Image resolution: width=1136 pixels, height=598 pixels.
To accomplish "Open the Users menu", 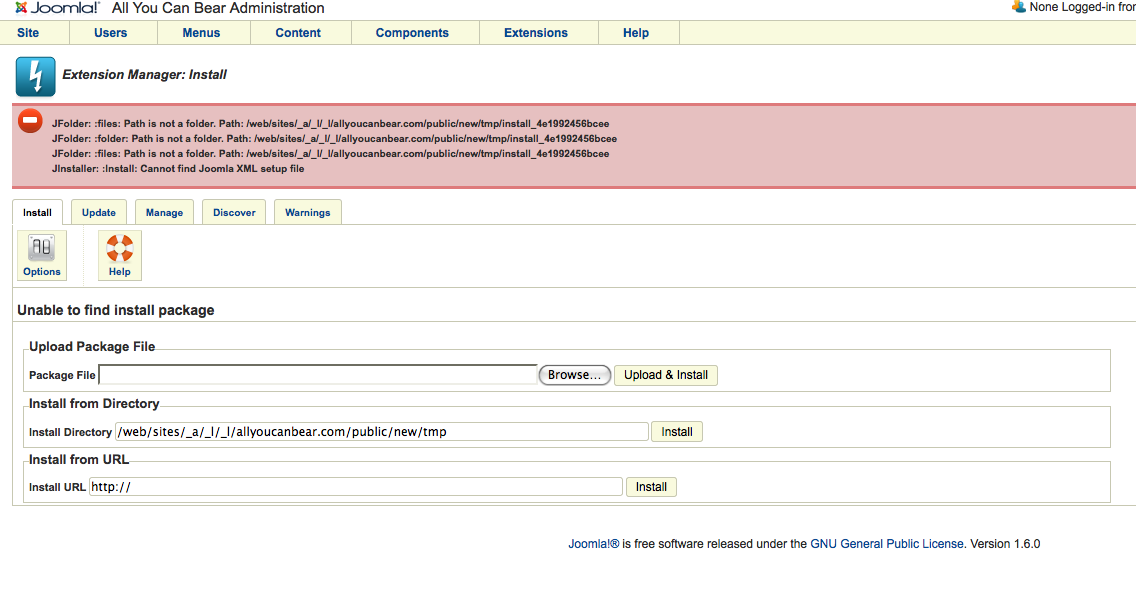I will click(111, 33).
